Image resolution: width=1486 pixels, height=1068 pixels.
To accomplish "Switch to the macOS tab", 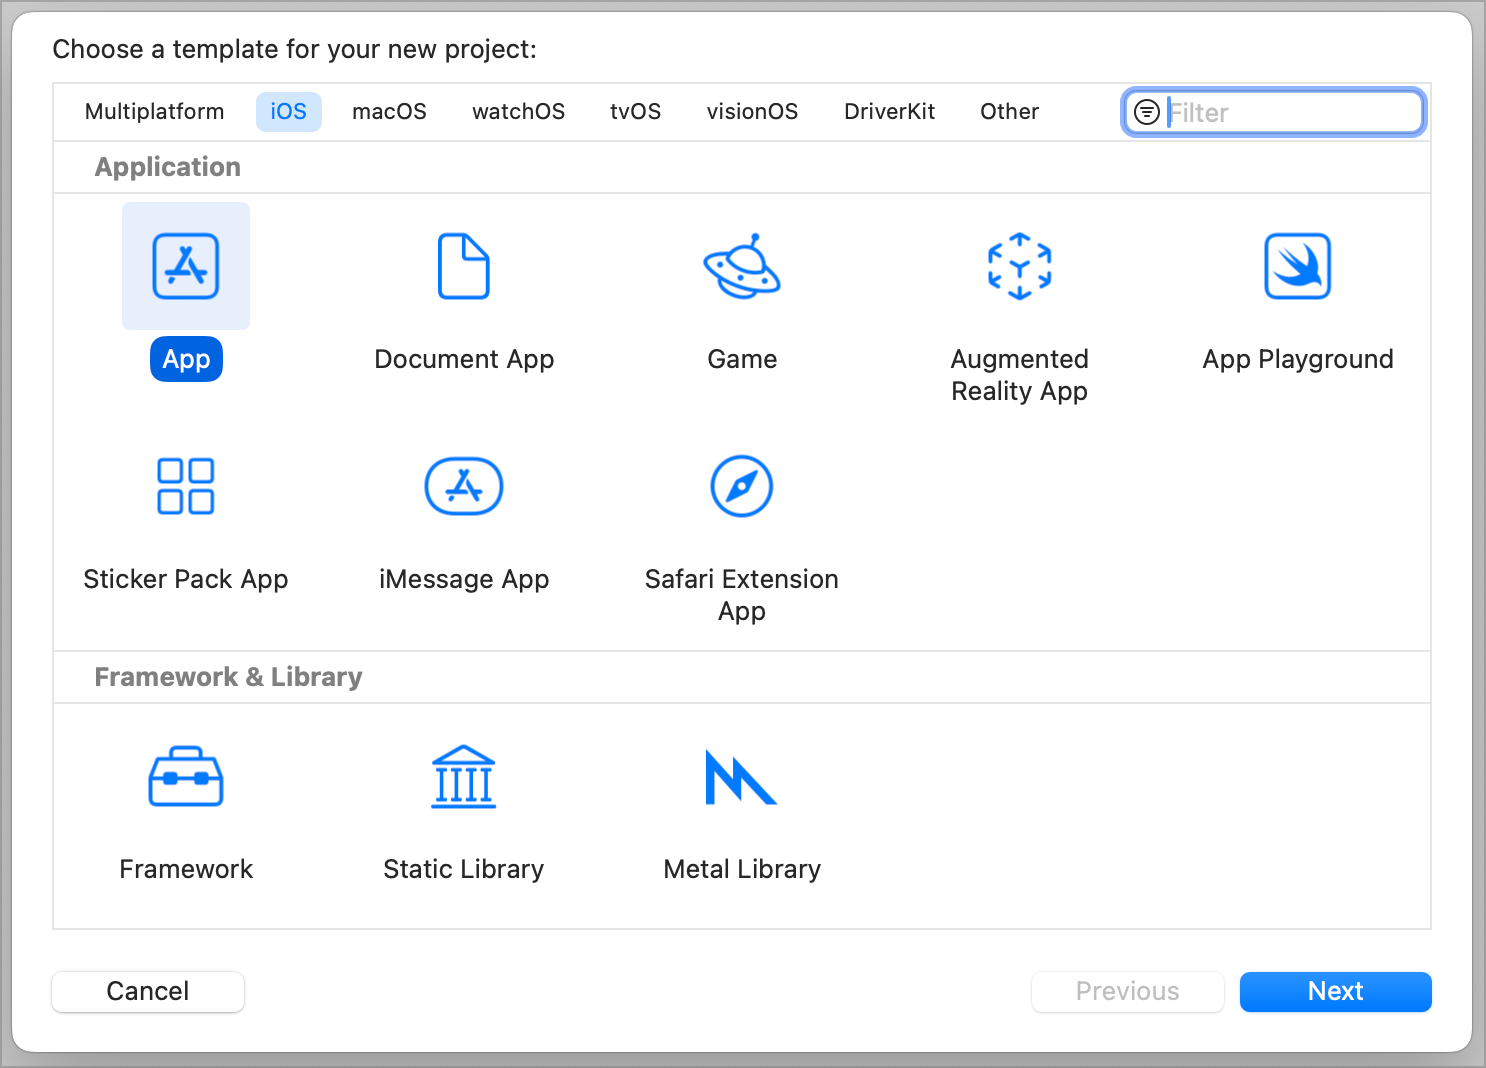I will click(x=389, y=111).
